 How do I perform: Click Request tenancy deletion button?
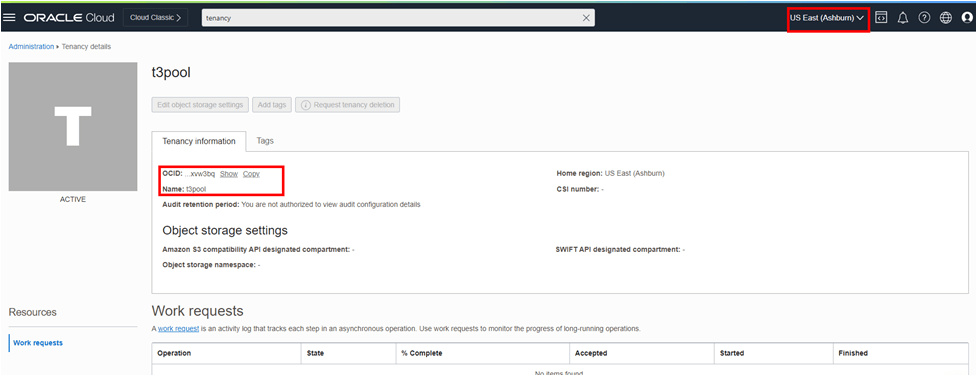click(348, 105)
